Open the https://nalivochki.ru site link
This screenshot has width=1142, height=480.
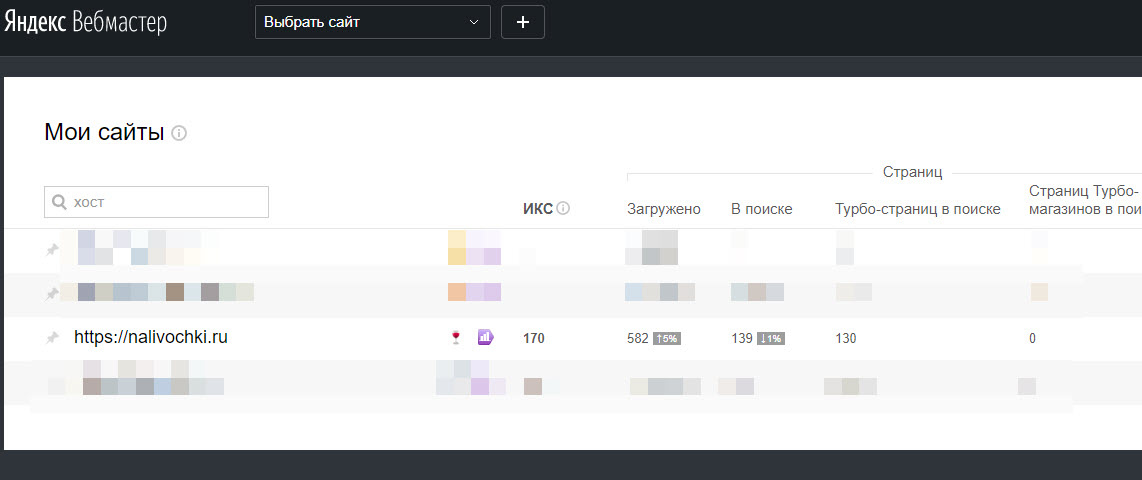pos(151,338)
